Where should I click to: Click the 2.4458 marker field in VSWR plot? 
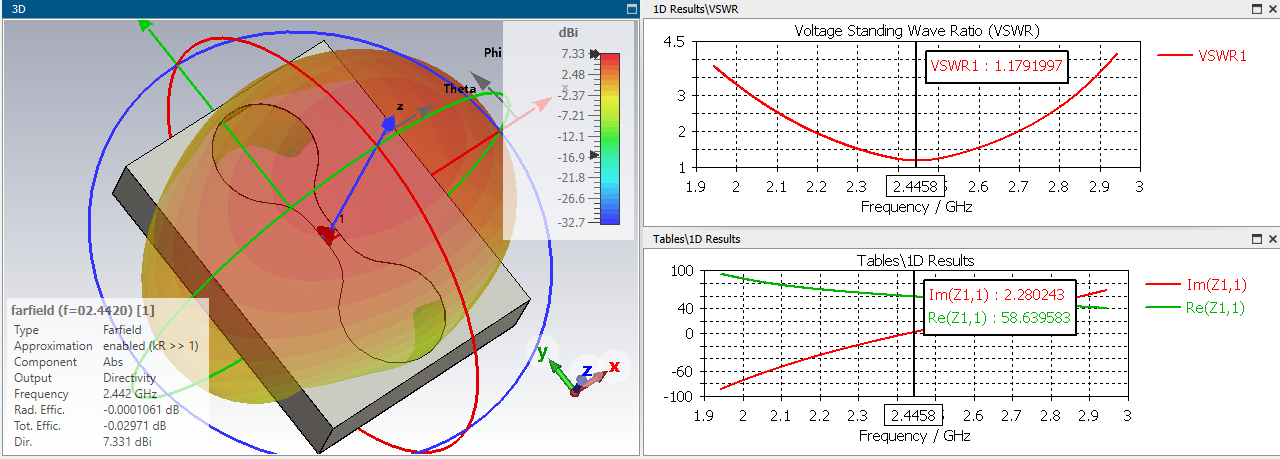[914, 187]
